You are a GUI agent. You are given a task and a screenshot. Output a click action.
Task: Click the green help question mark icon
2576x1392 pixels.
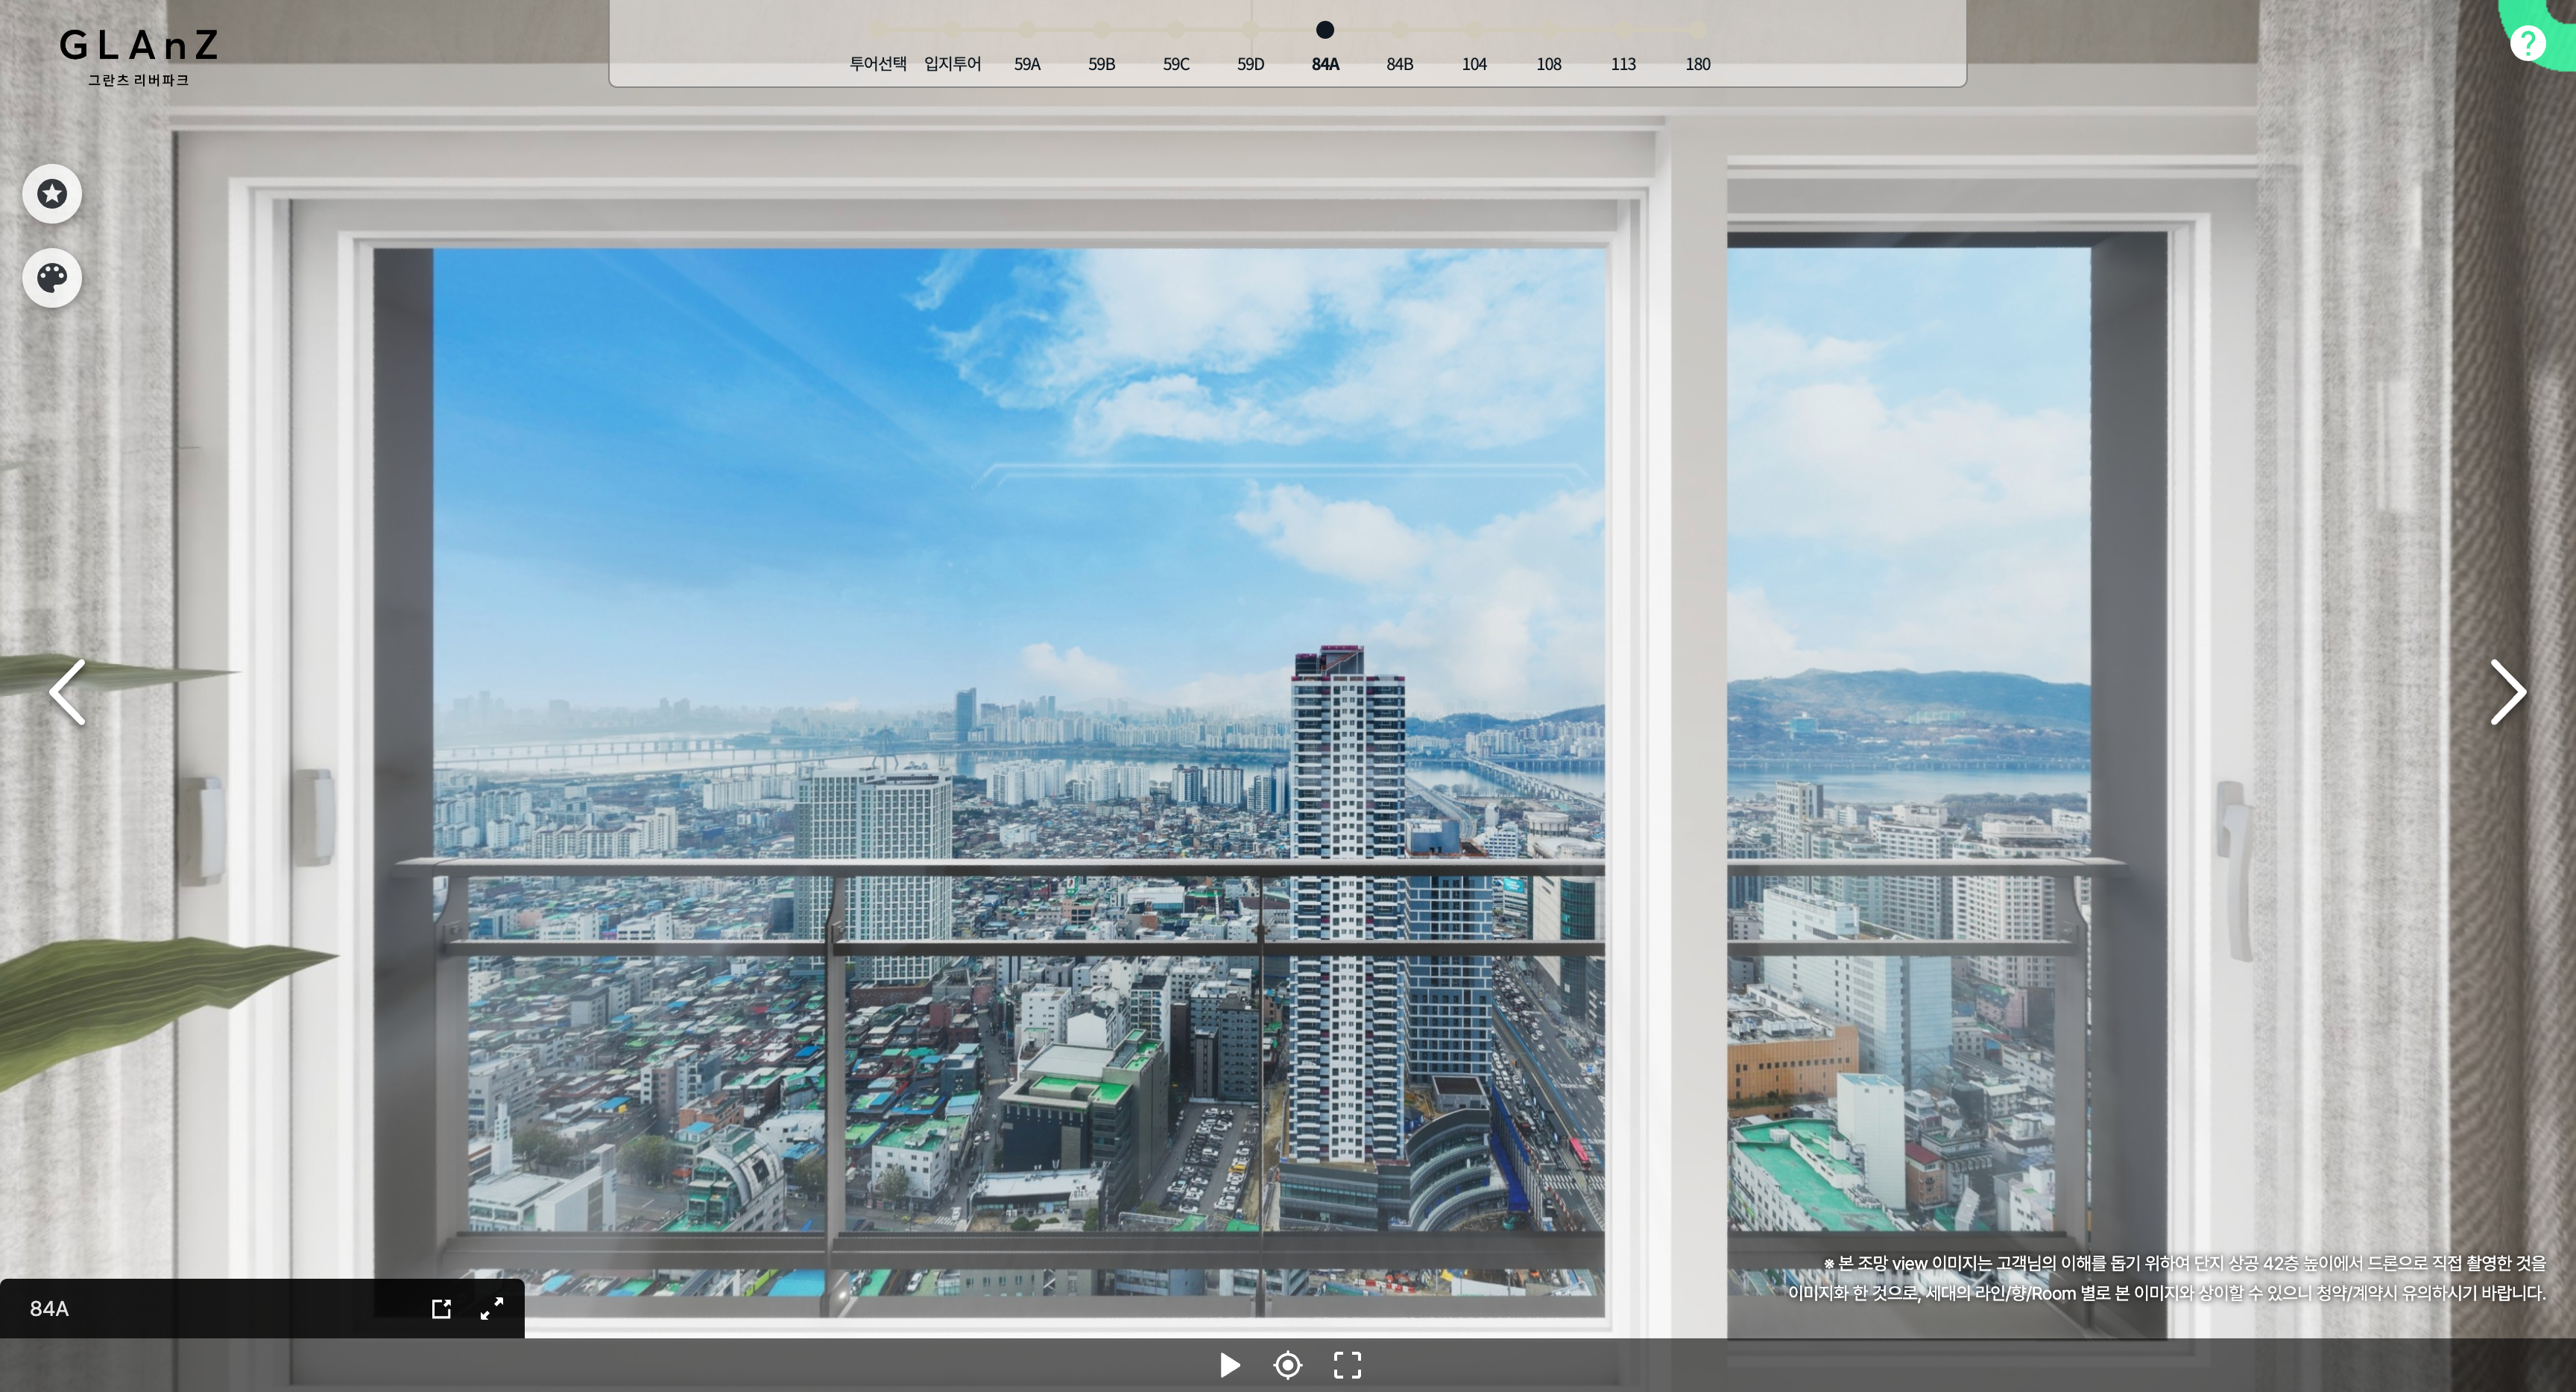[x=2527, y=42]
